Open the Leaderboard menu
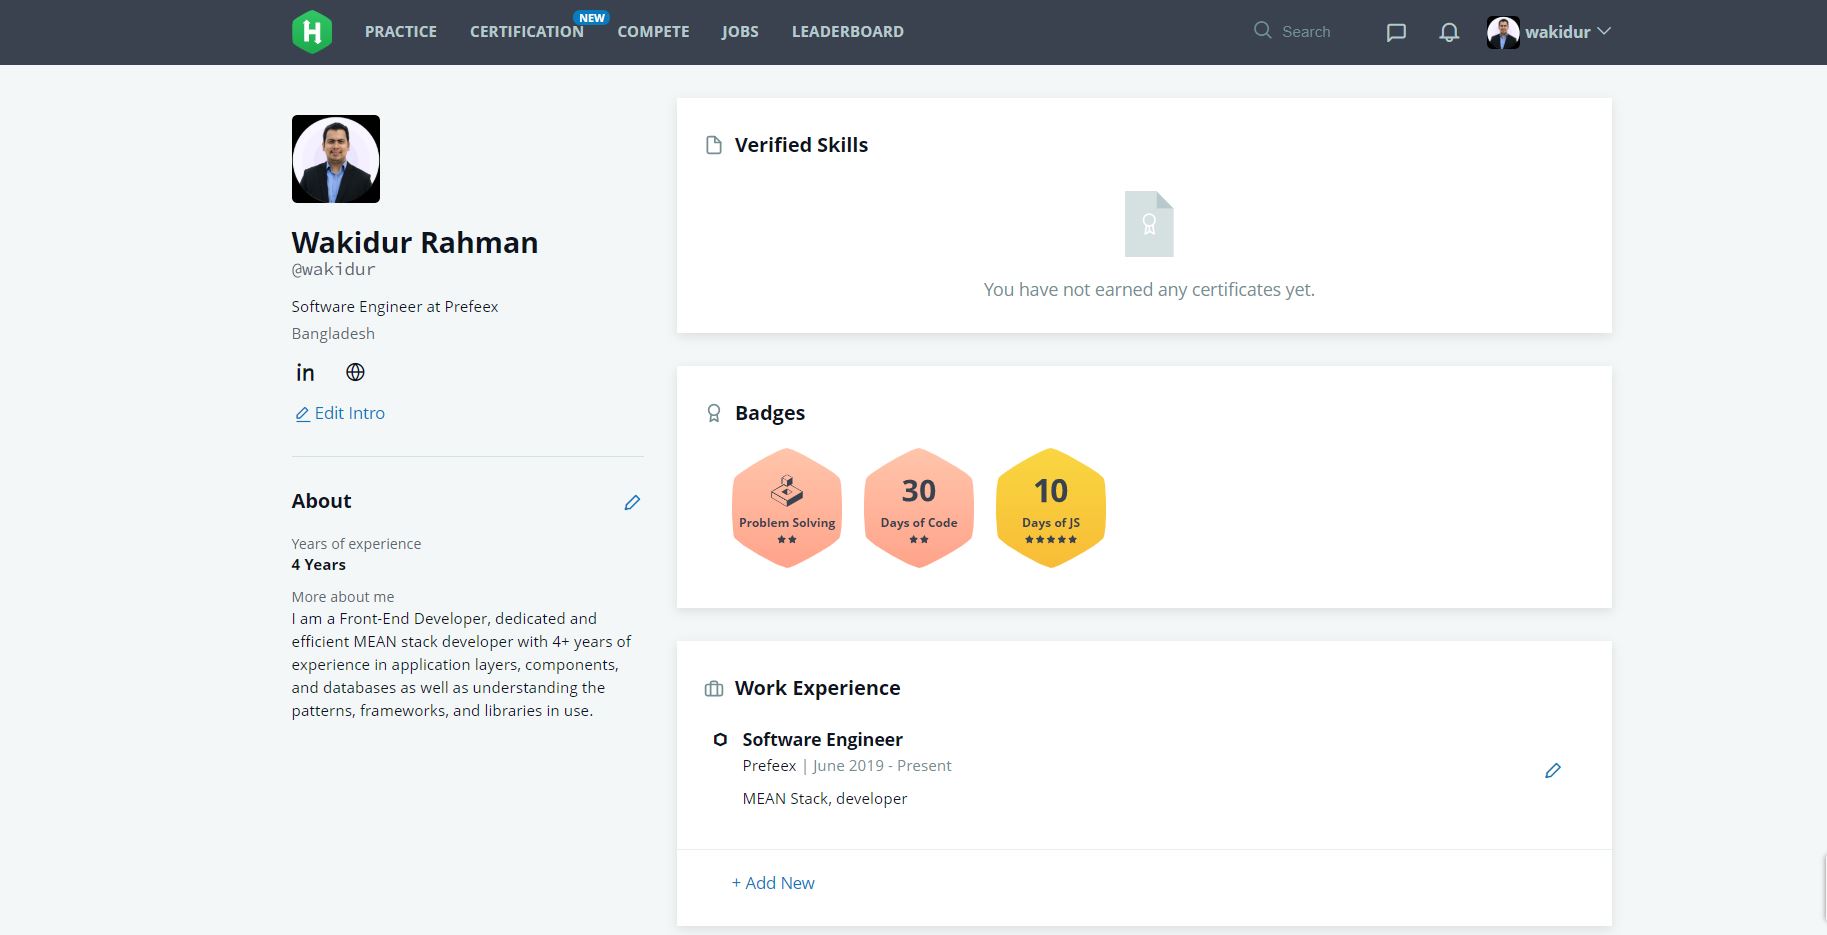The width and height of the screenshot is (1827, 935). tap(848, 32)
